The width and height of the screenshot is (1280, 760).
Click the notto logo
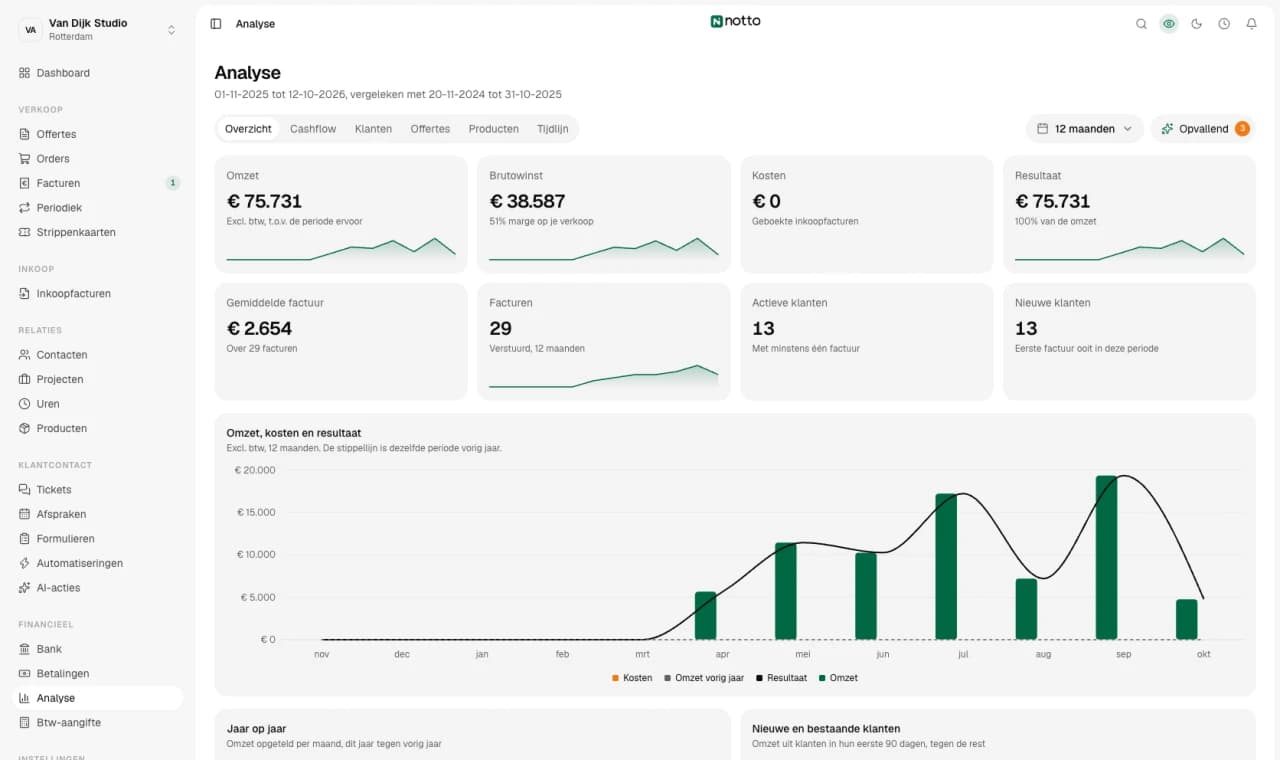tap(735, 21)
